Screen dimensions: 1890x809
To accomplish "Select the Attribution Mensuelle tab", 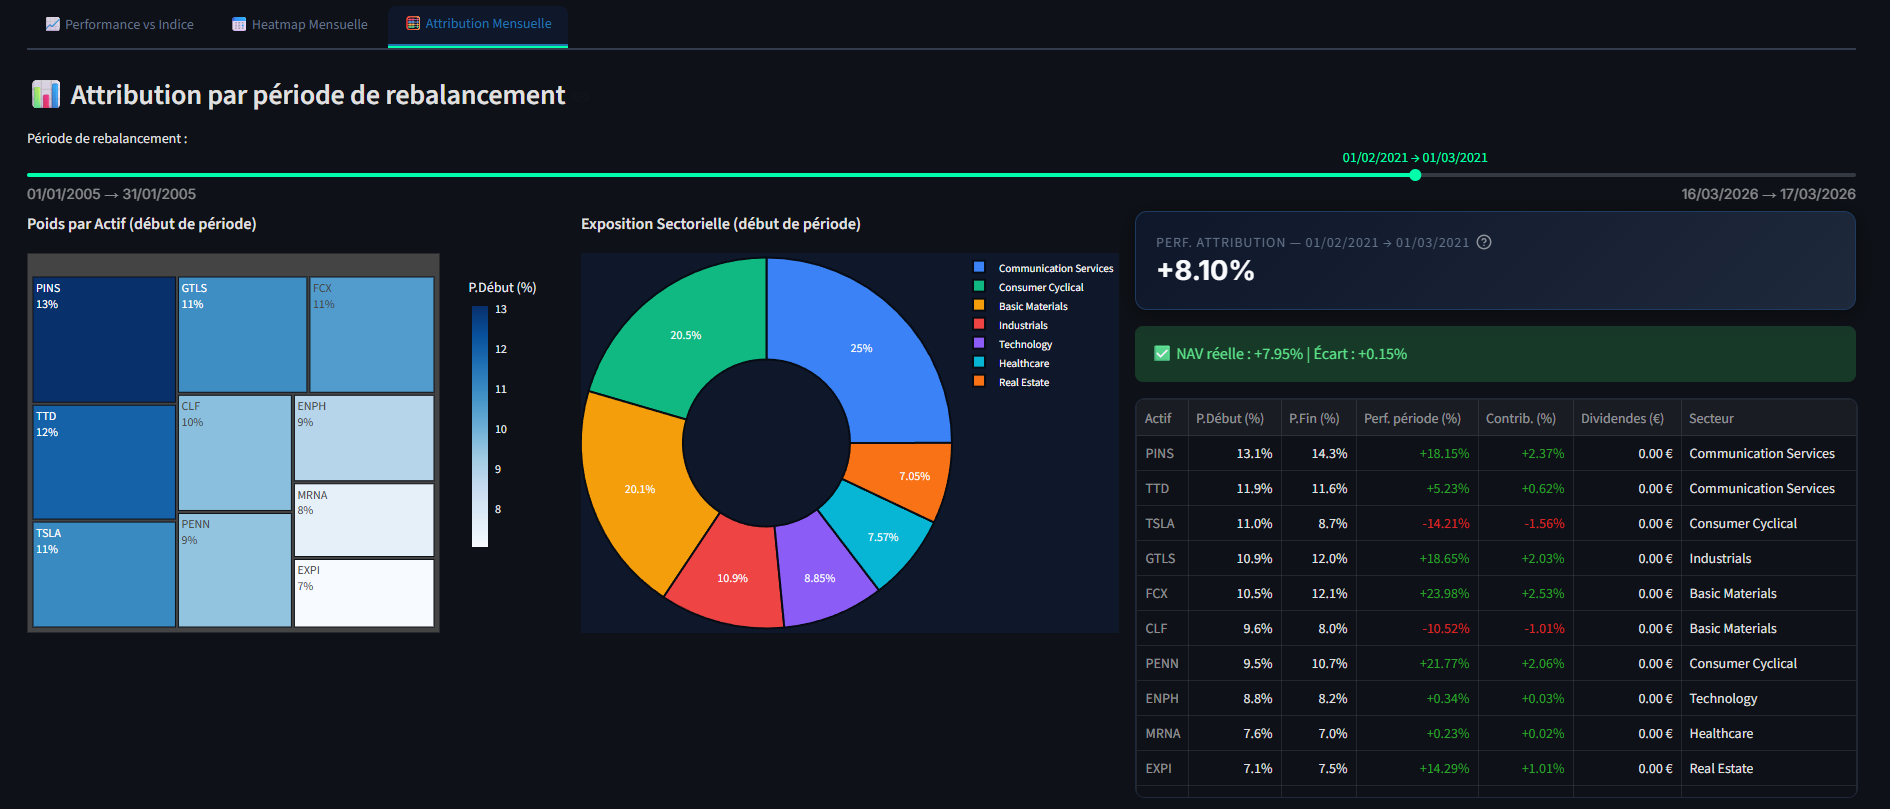I will pyautogui.click(x=478, y=24).
